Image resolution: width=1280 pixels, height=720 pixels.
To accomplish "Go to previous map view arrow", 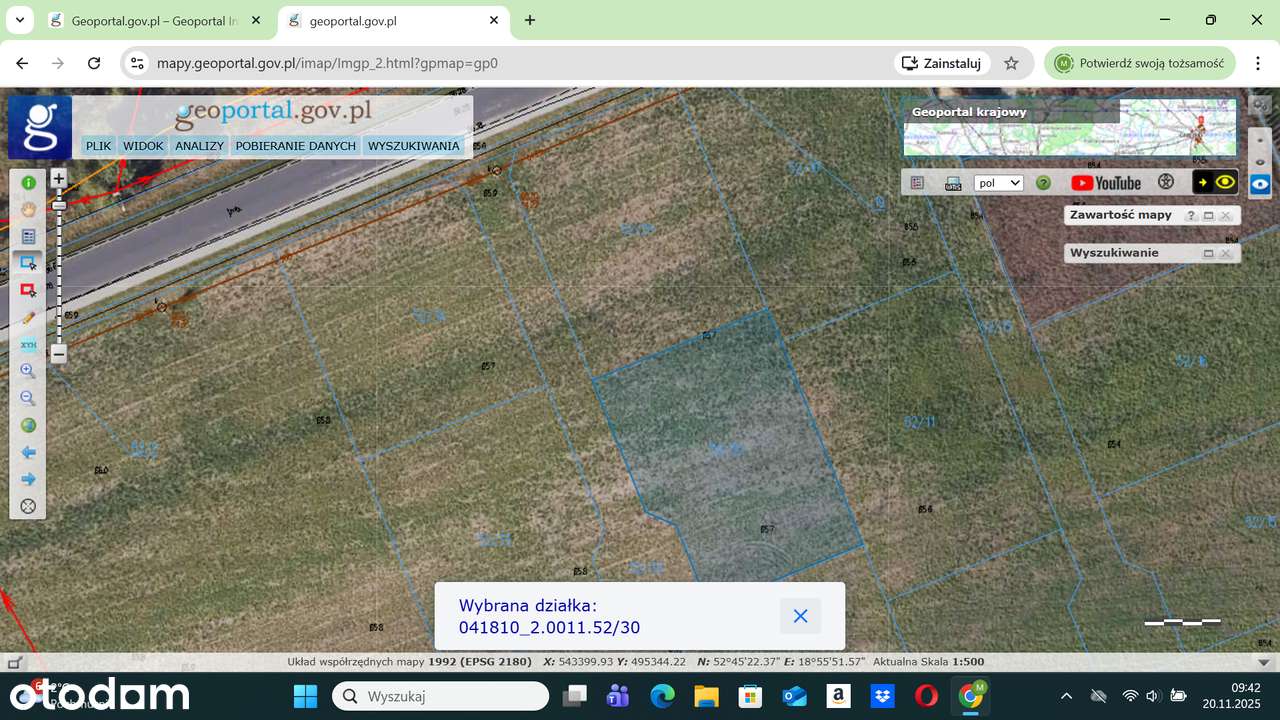I will [x=28, y=452].
